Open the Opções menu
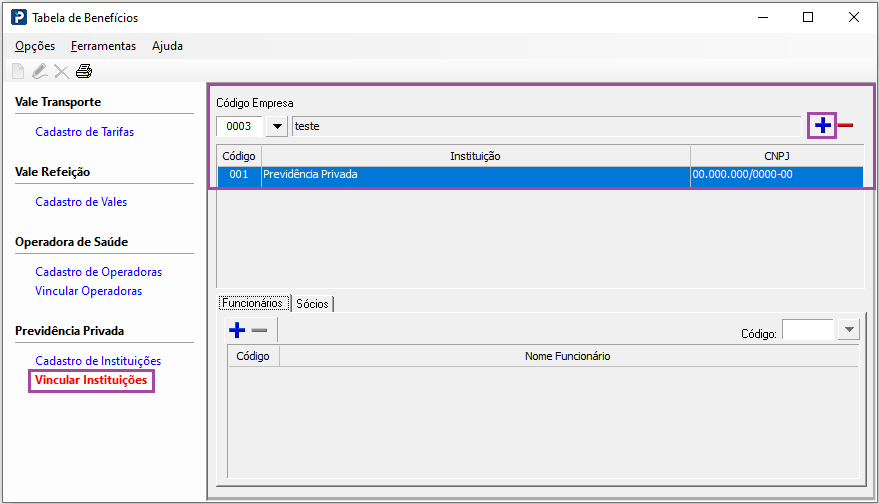 tap(35, 46)
